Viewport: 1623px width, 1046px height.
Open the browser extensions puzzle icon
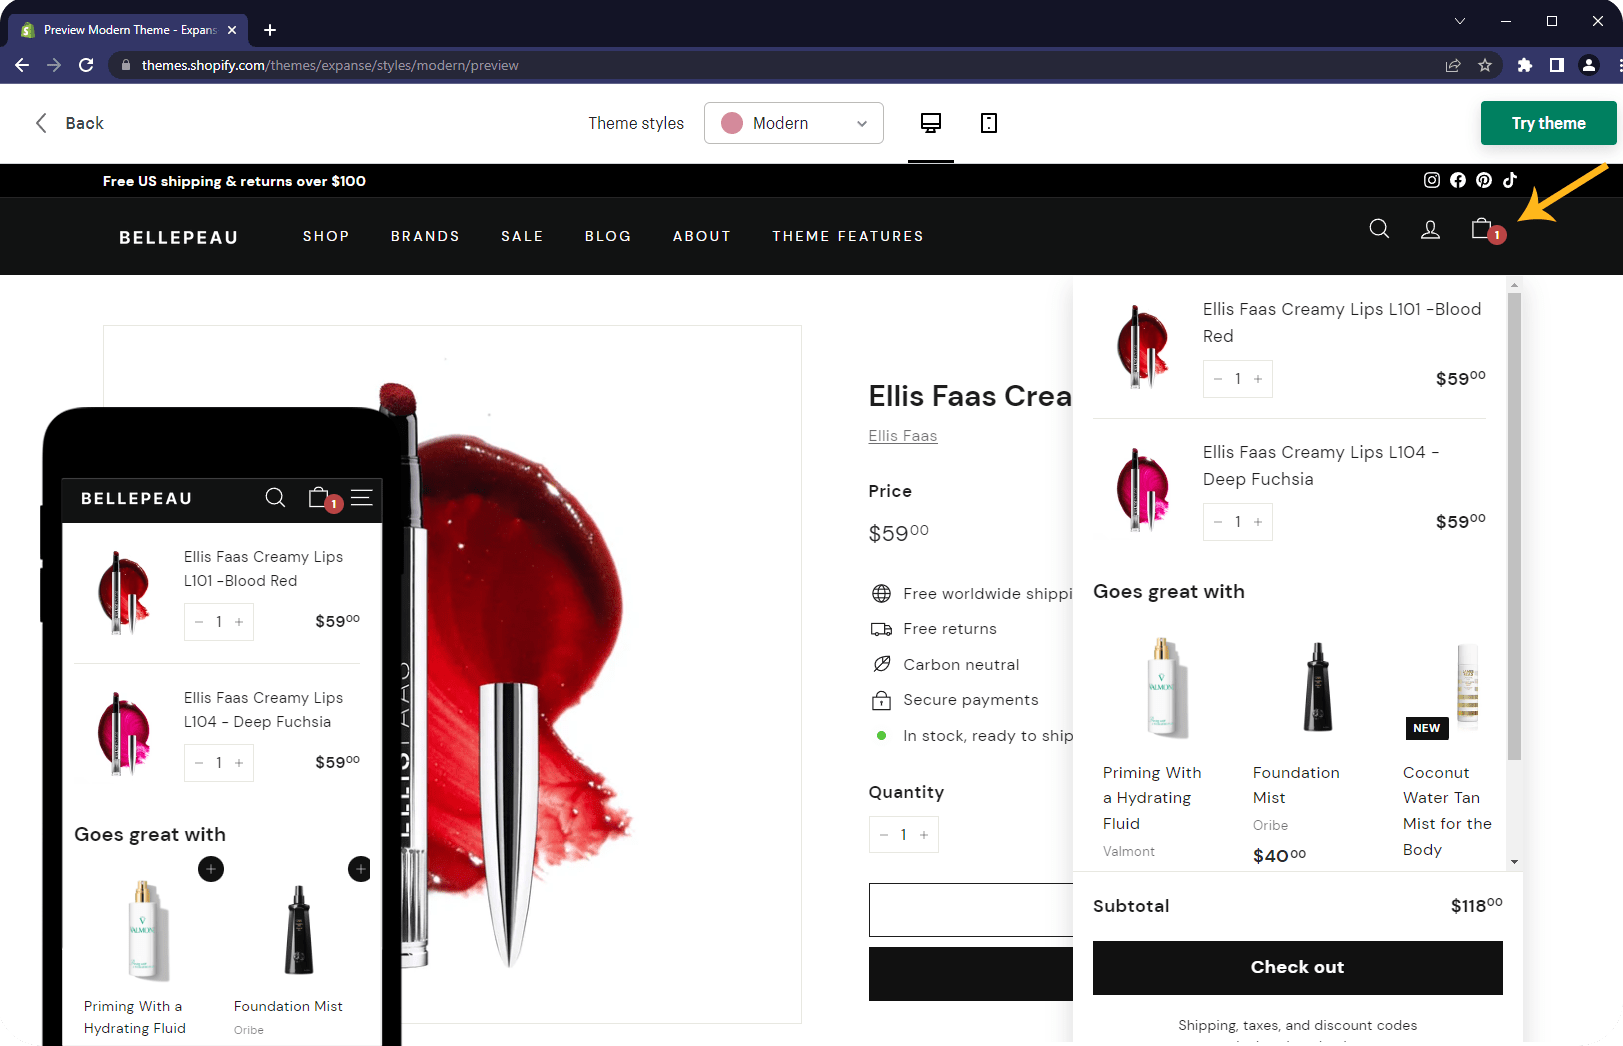tap(1525, 65)
